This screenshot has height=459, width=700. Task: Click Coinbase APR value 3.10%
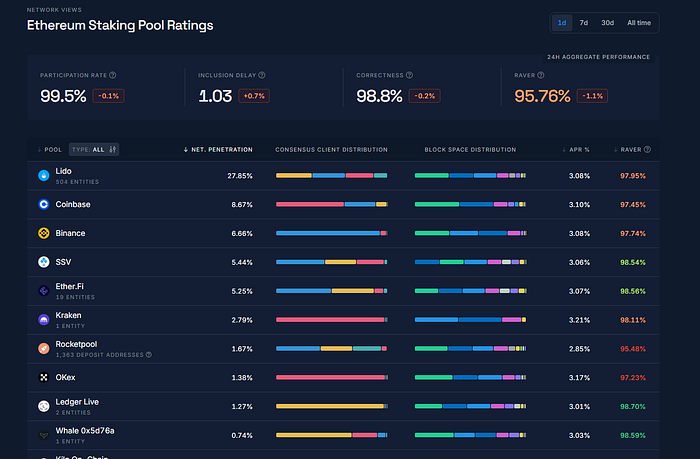click(579, 204)
